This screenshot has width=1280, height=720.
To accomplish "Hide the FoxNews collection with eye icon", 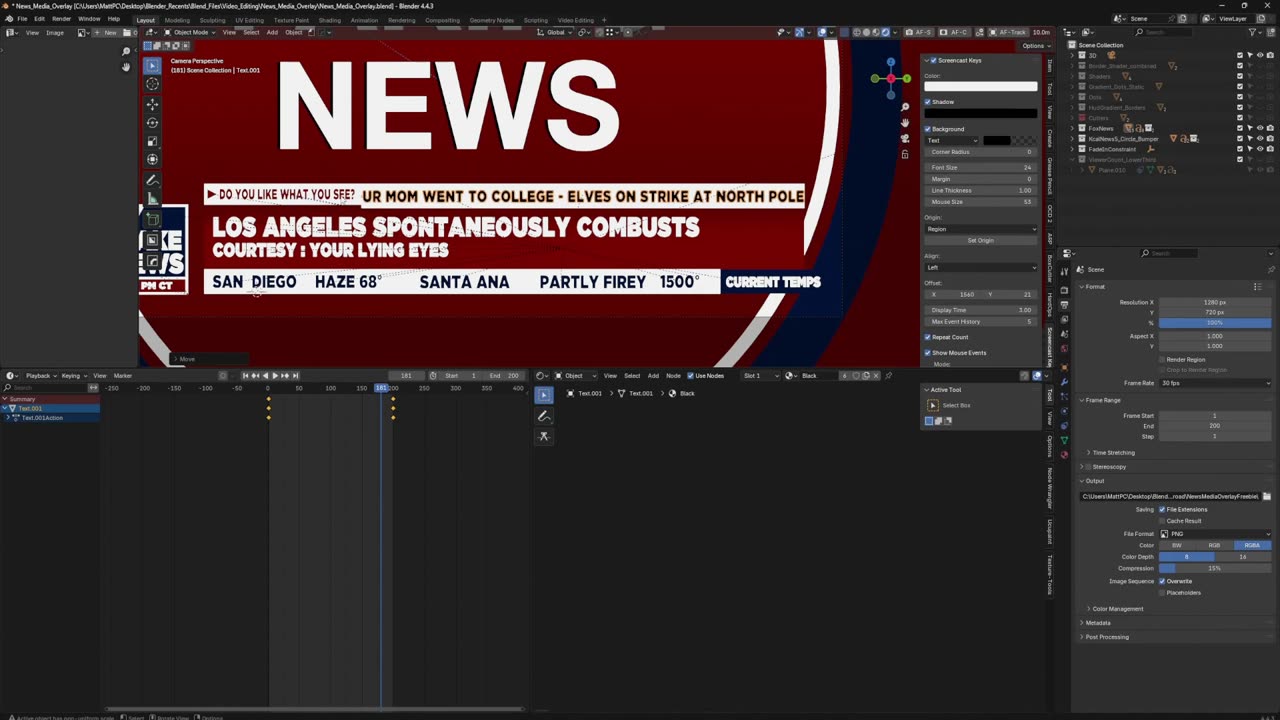I will tap(1260, 128).
